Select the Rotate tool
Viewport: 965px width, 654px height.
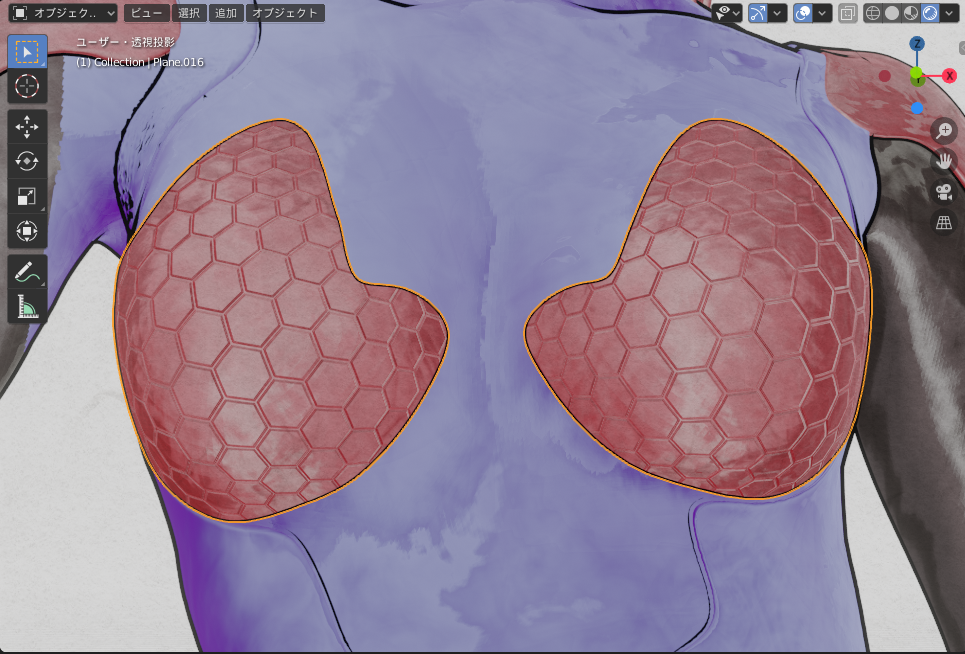(x=27, y=161)
